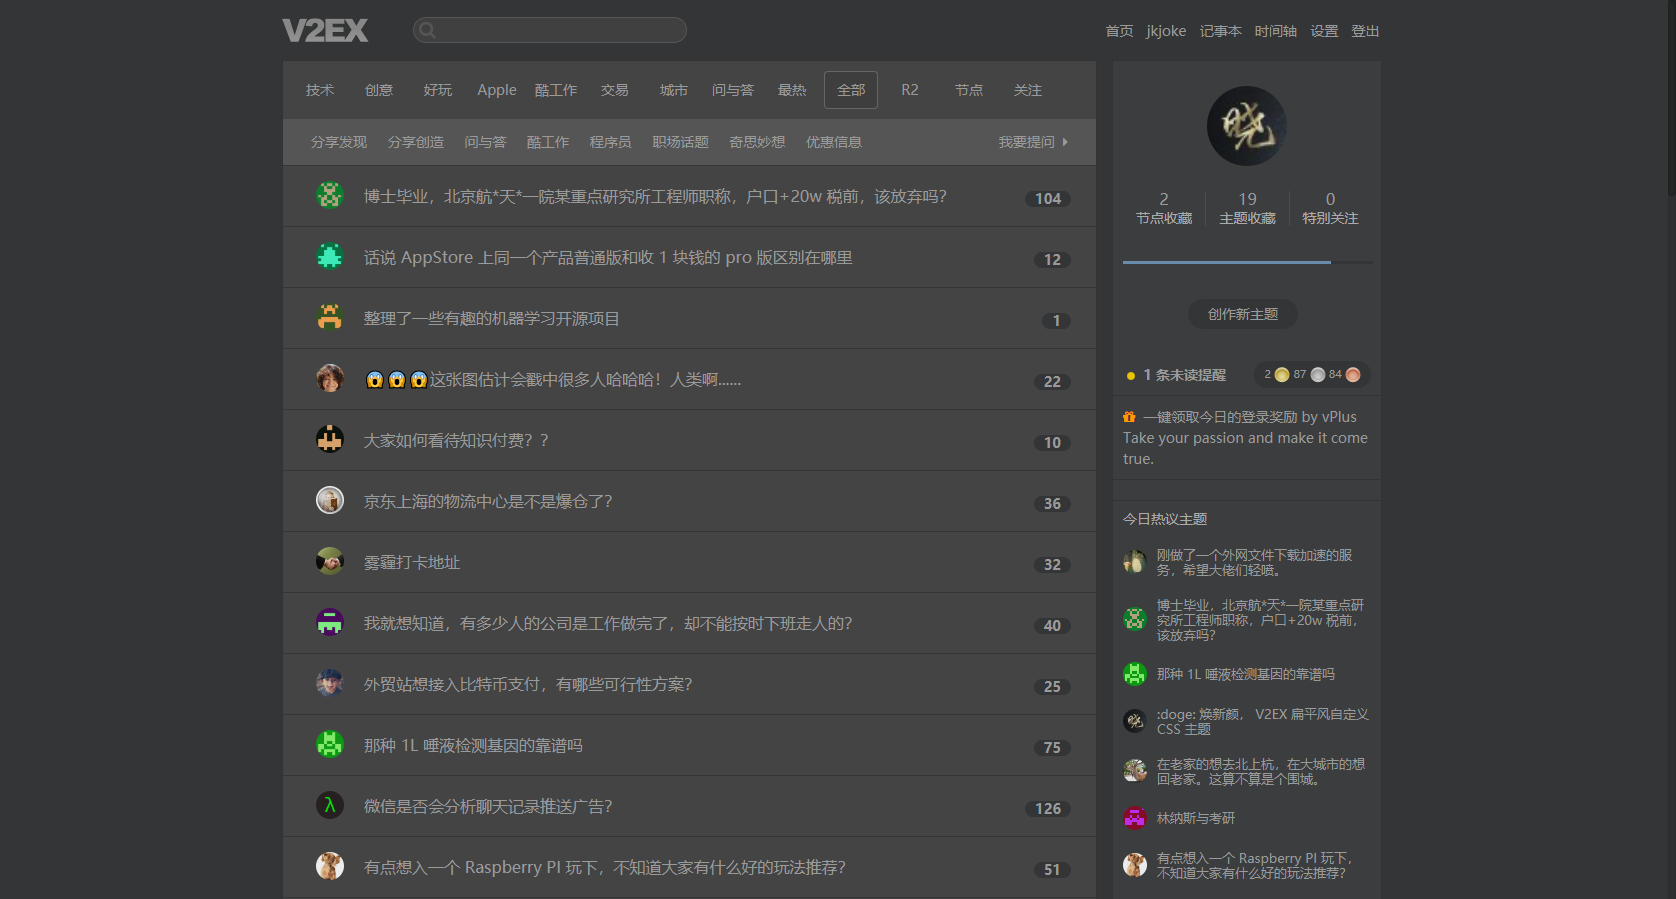This screenshot has width=1676, height=899.
Task: Switch to the Apple tab
Action: pos(497,90)
